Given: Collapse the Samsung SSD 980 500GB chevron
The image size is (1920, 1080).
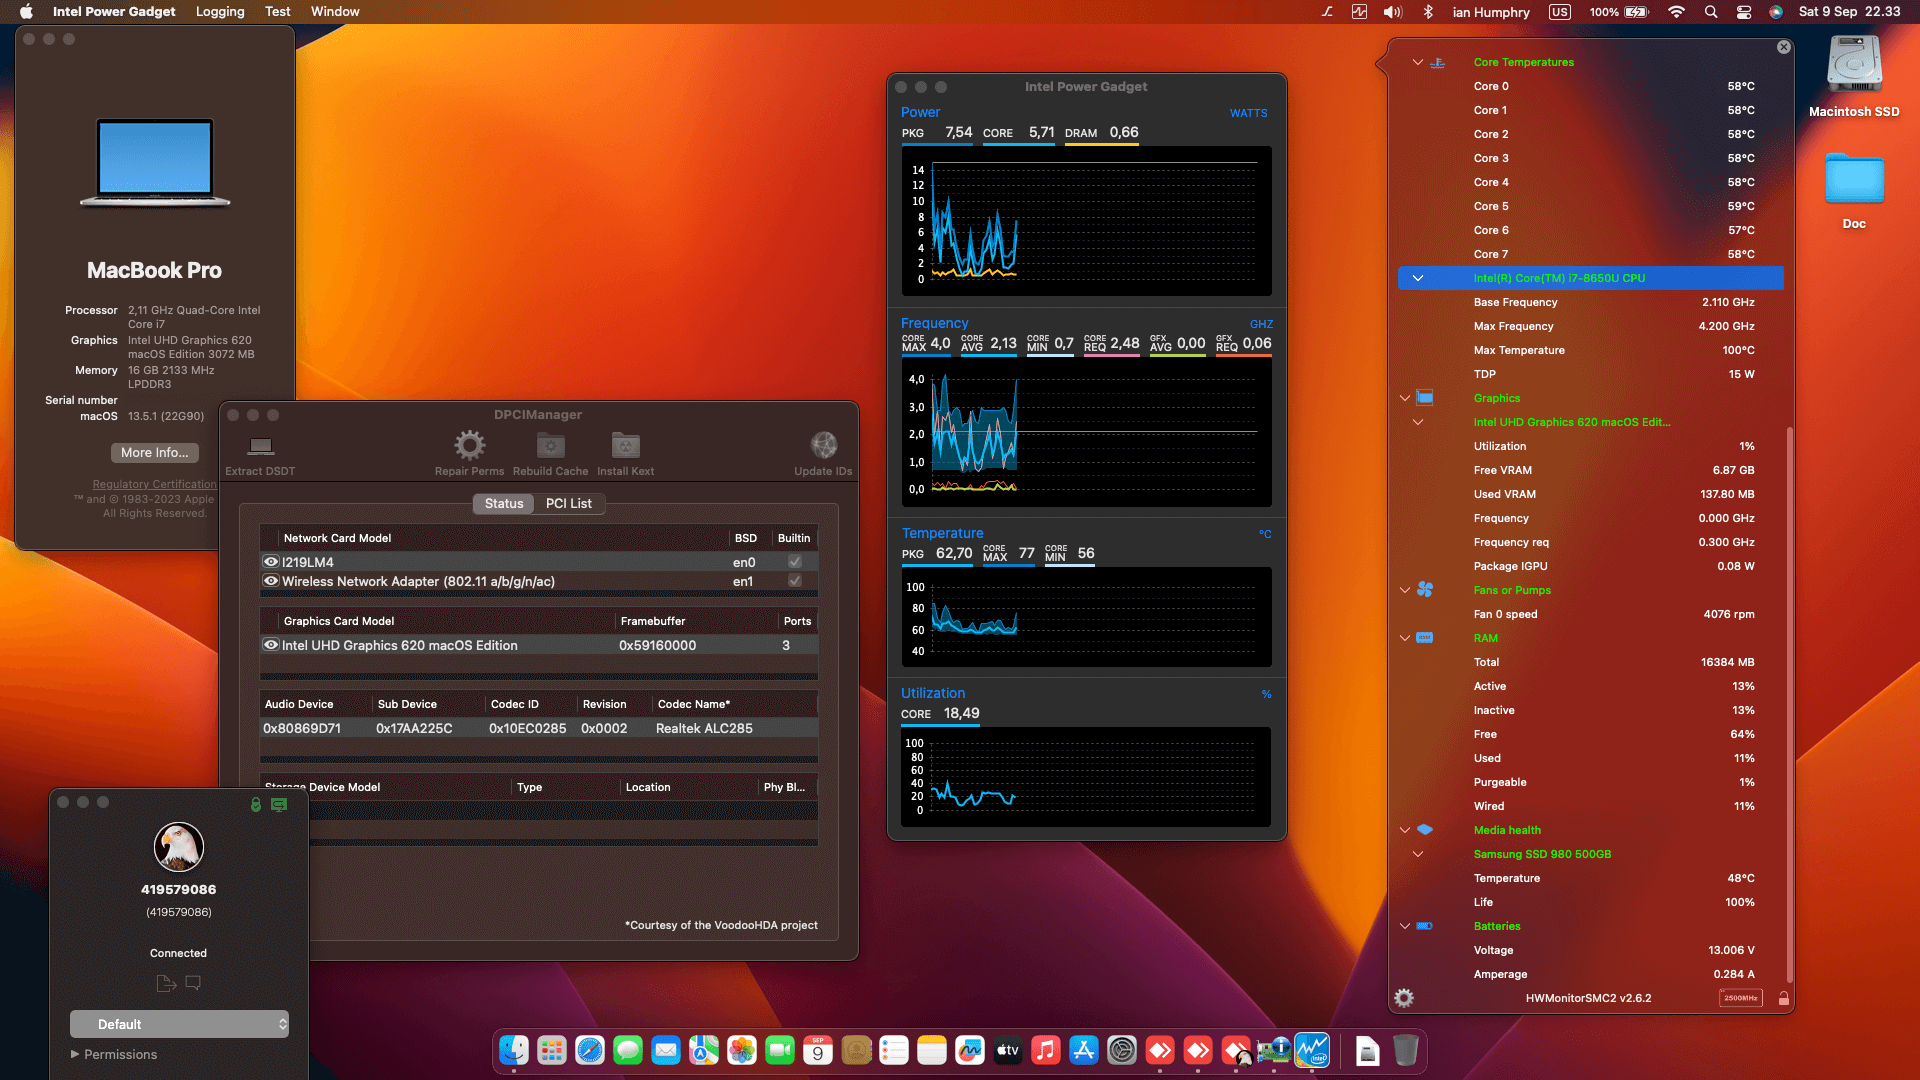Looking at the screenshot, I should (x=1417, y=854).
